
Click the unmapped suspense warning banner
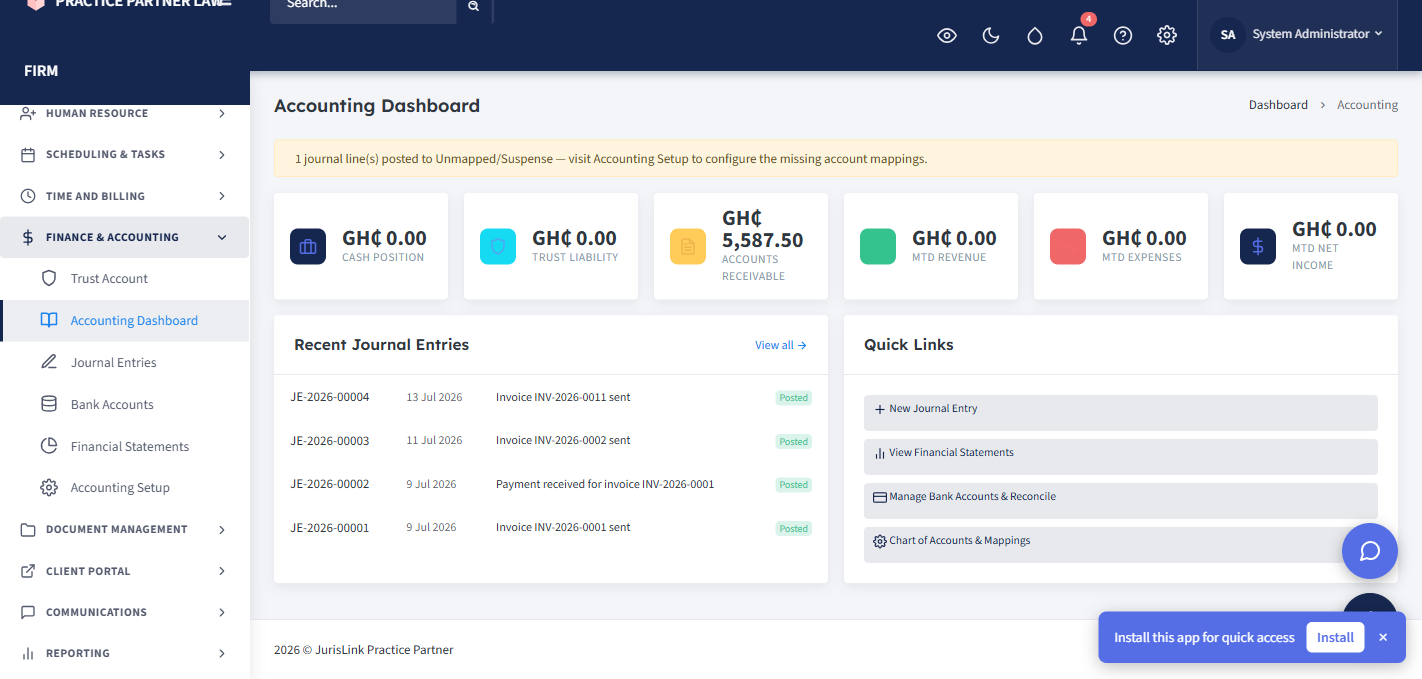coord(835,158)
